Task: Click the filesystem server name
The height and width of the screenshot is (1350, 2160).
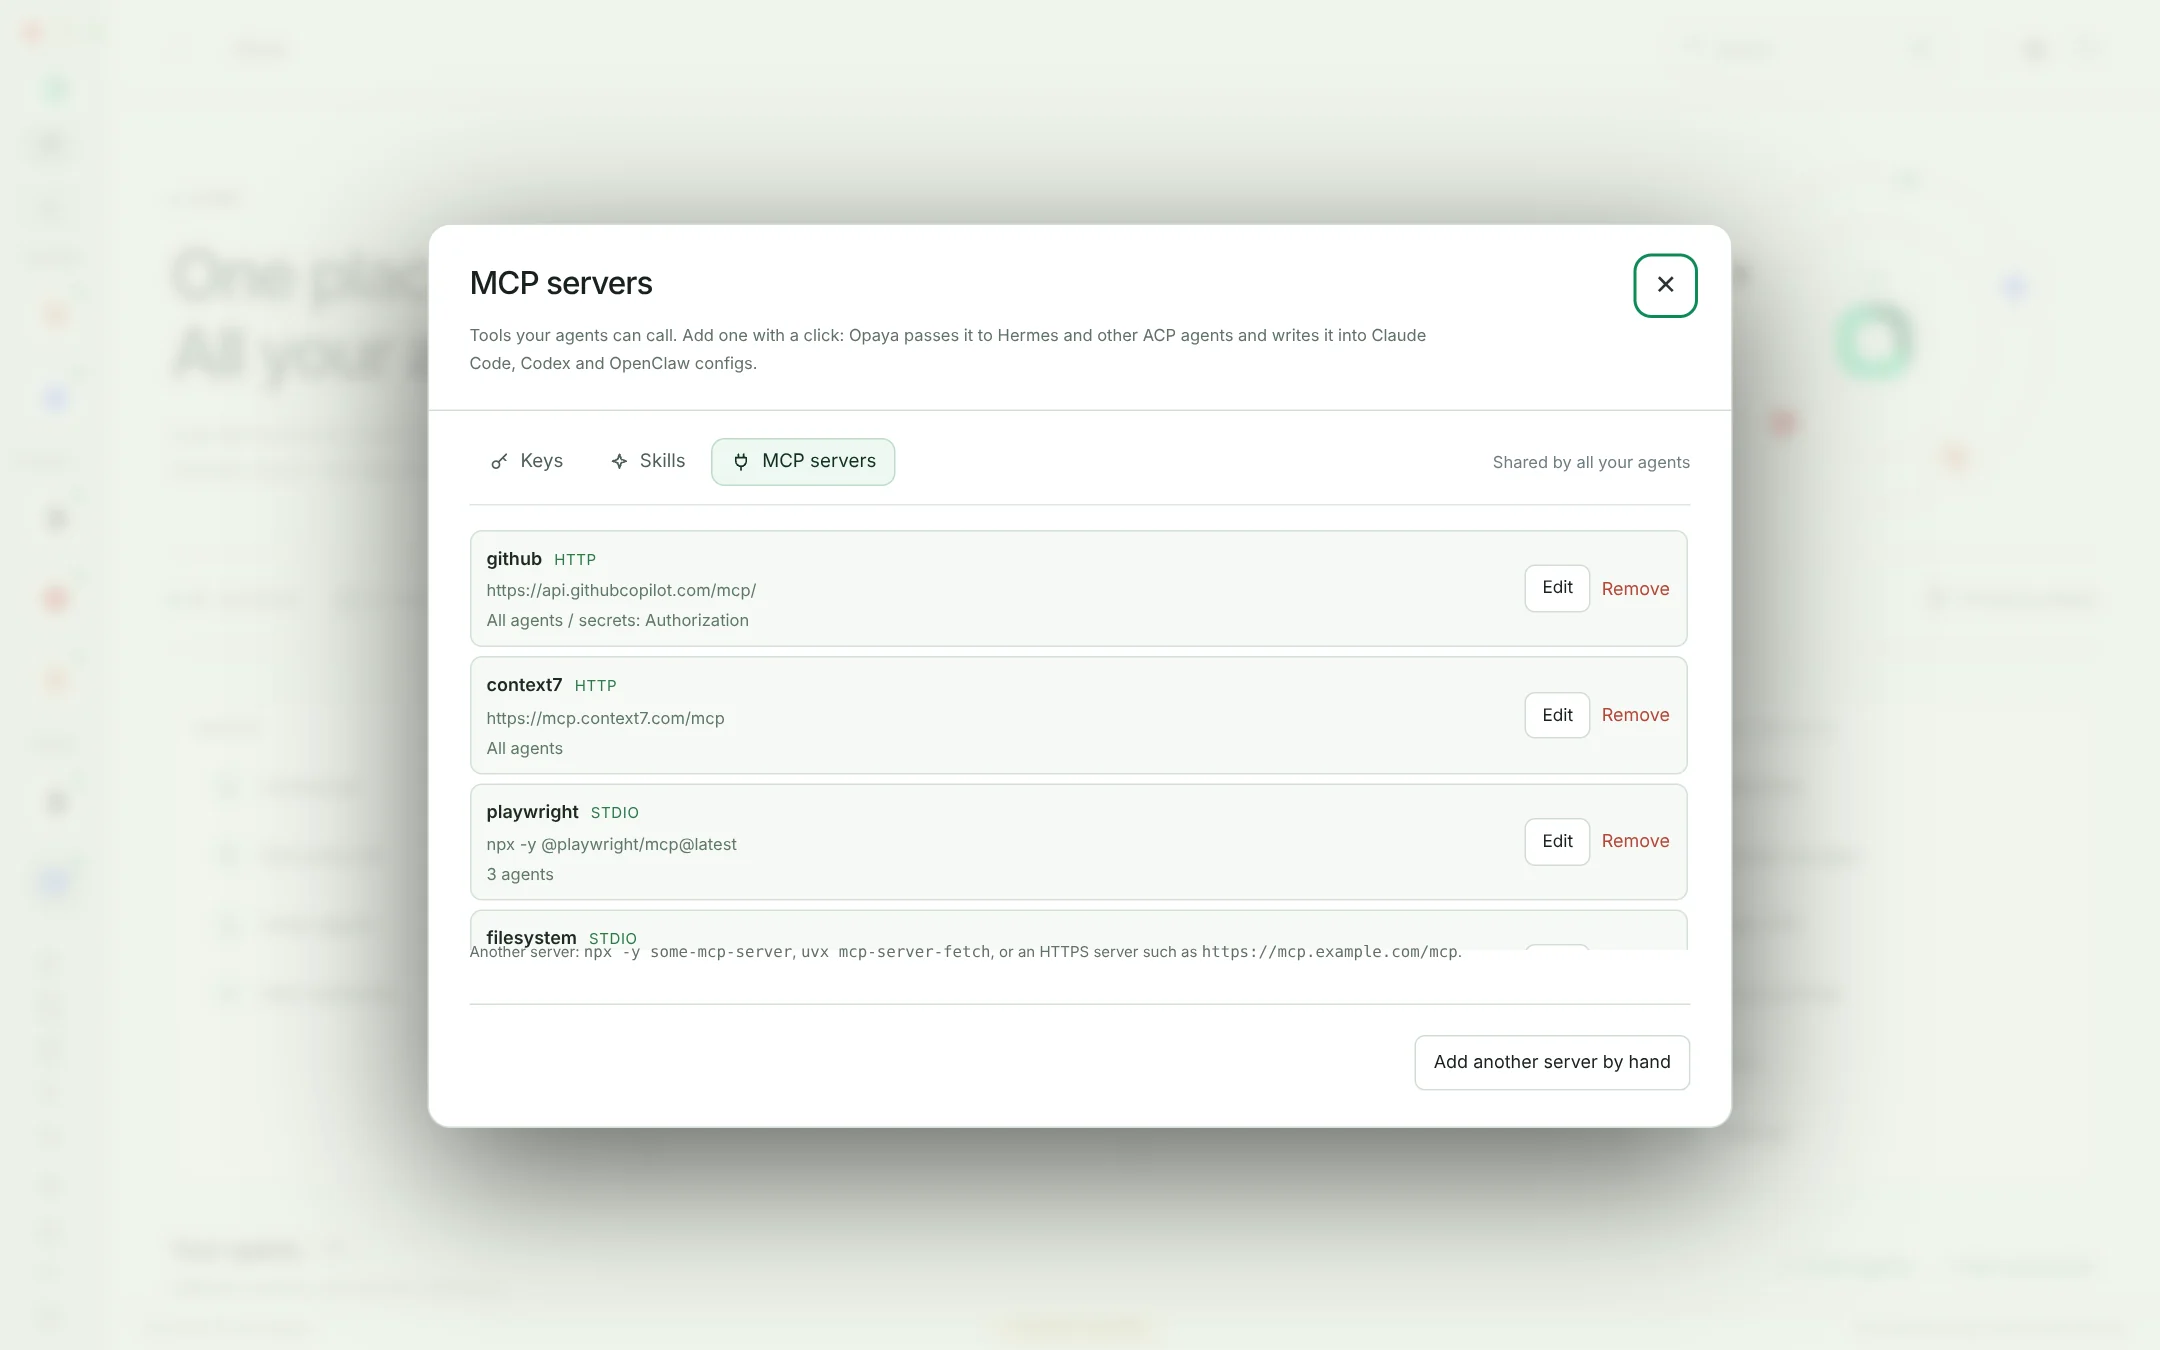Action: (x=531, y=937)
